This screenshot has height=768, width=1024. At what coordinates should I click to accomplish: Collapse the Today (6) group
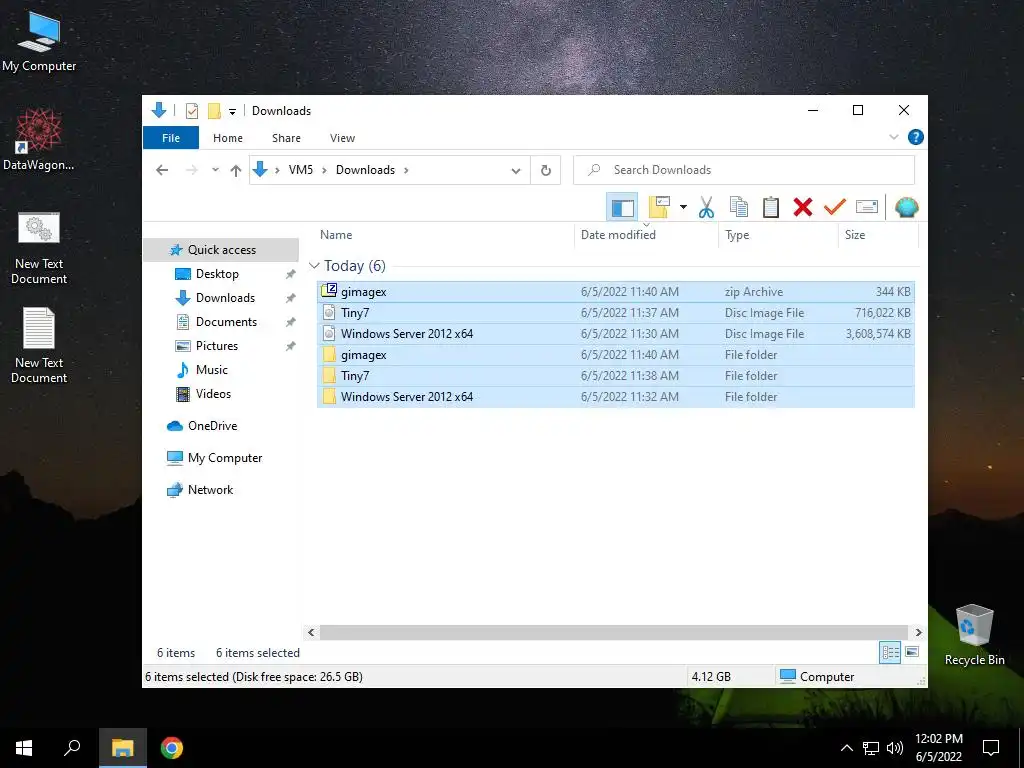[314, 266]
